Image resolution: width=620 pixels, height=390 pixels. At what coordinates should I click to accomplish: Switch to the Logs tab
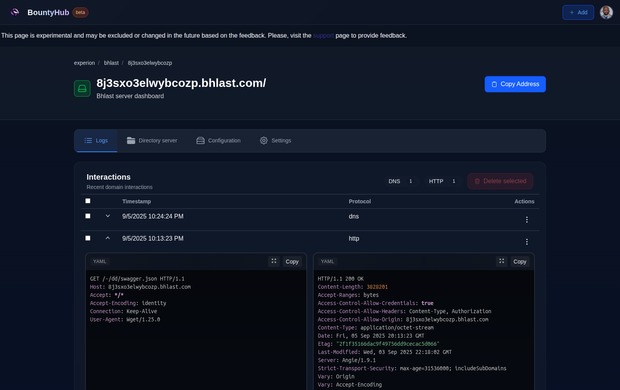96,140
